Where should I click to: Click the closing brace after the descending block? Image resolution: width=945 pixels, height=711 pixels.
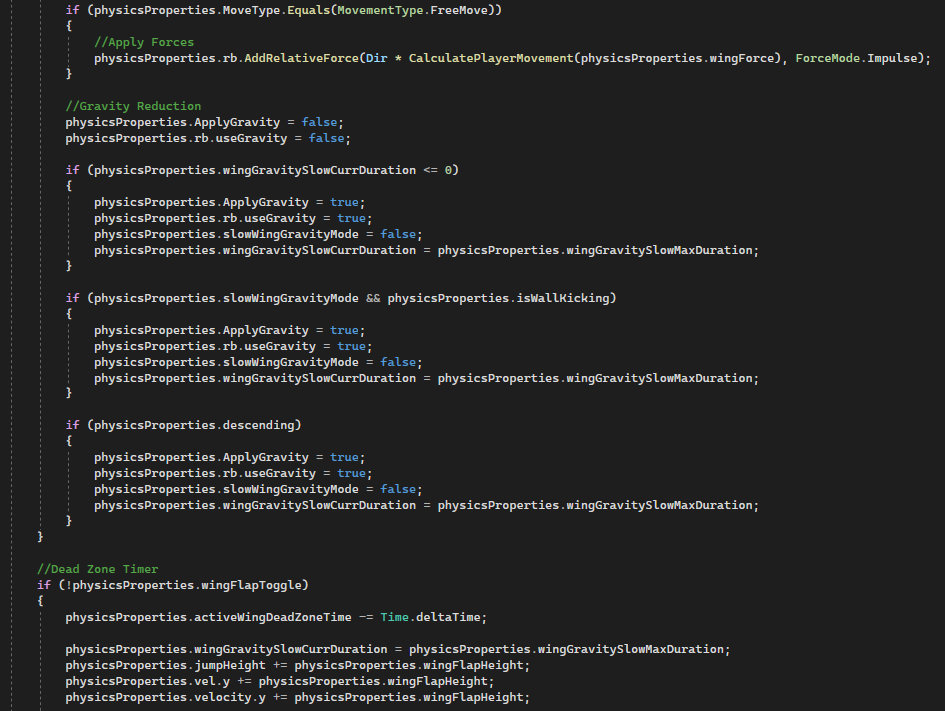point(69,520)
